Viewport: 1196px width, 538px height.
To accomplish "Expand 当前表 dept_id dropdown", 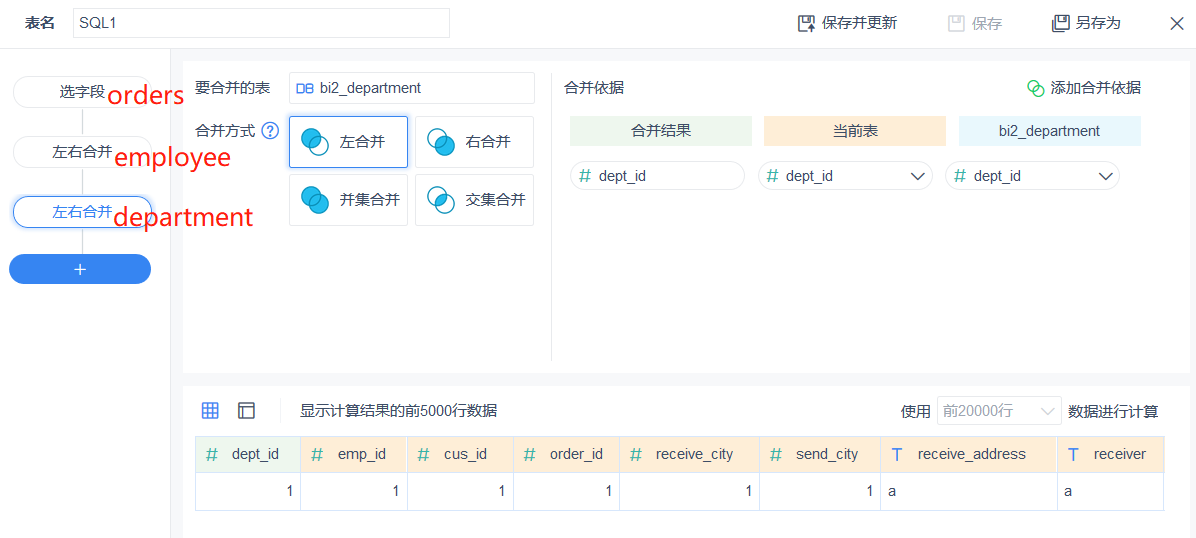I will 918,176.
